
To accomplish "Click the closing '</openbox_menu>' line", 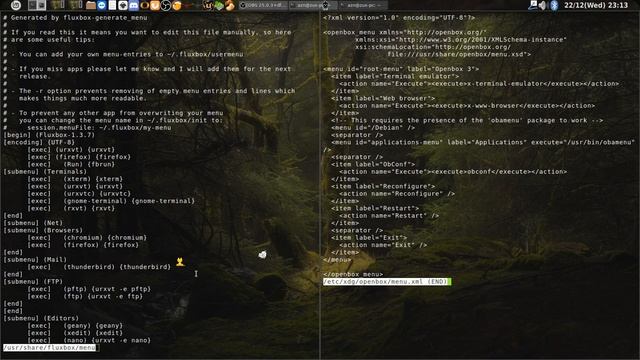I will (353, 275).
